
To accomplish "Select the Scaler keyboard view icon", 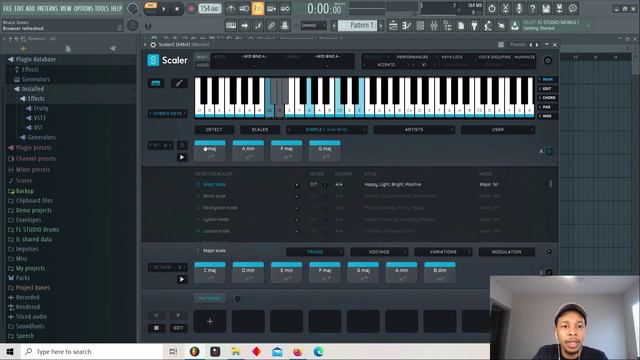I will point(156,83).
